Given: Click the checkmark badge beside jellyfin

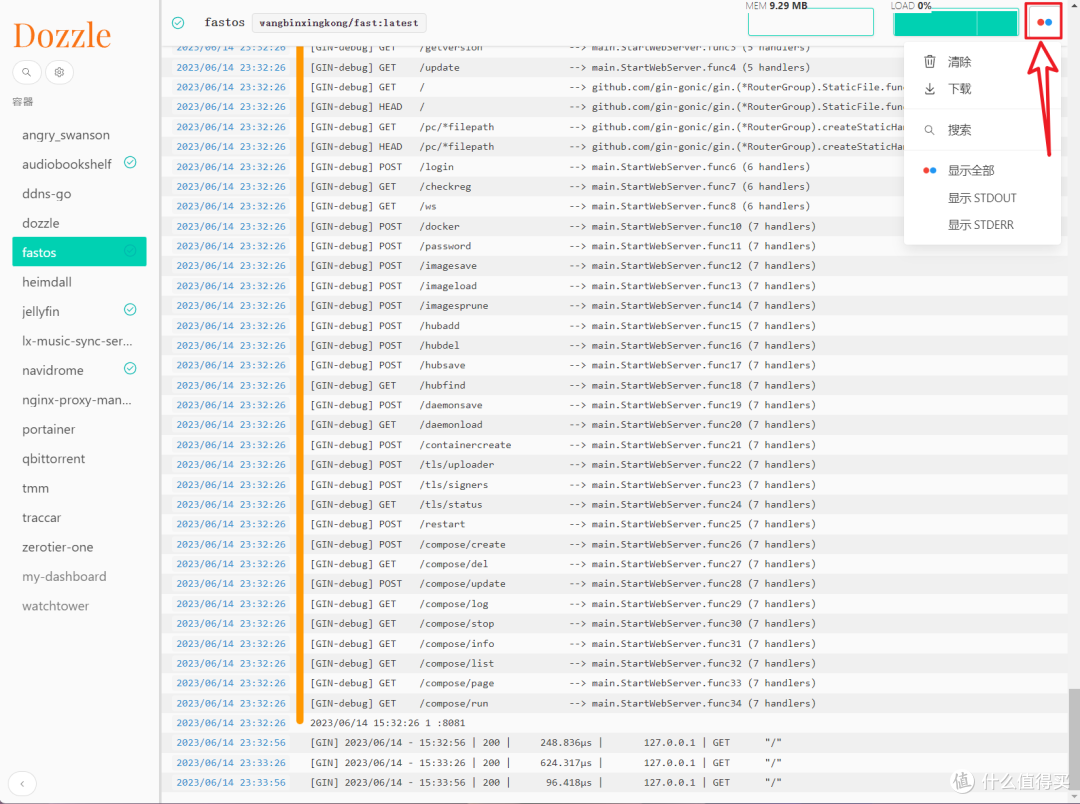Looking at the screenshot, I should [129, 310].
